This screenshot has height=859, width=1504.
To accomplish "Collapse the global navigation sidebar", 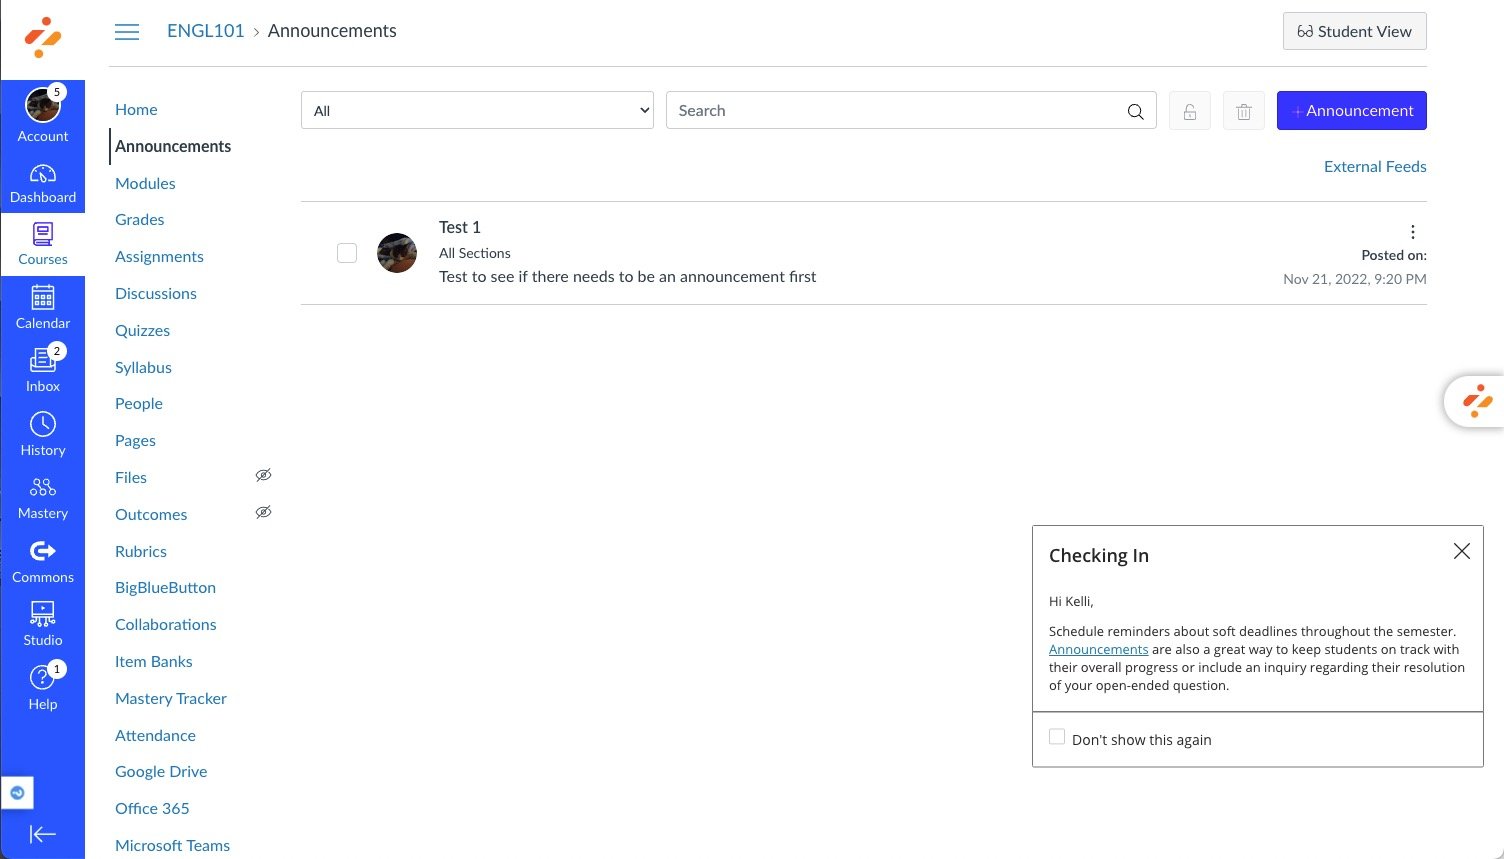I will point(43,834).
